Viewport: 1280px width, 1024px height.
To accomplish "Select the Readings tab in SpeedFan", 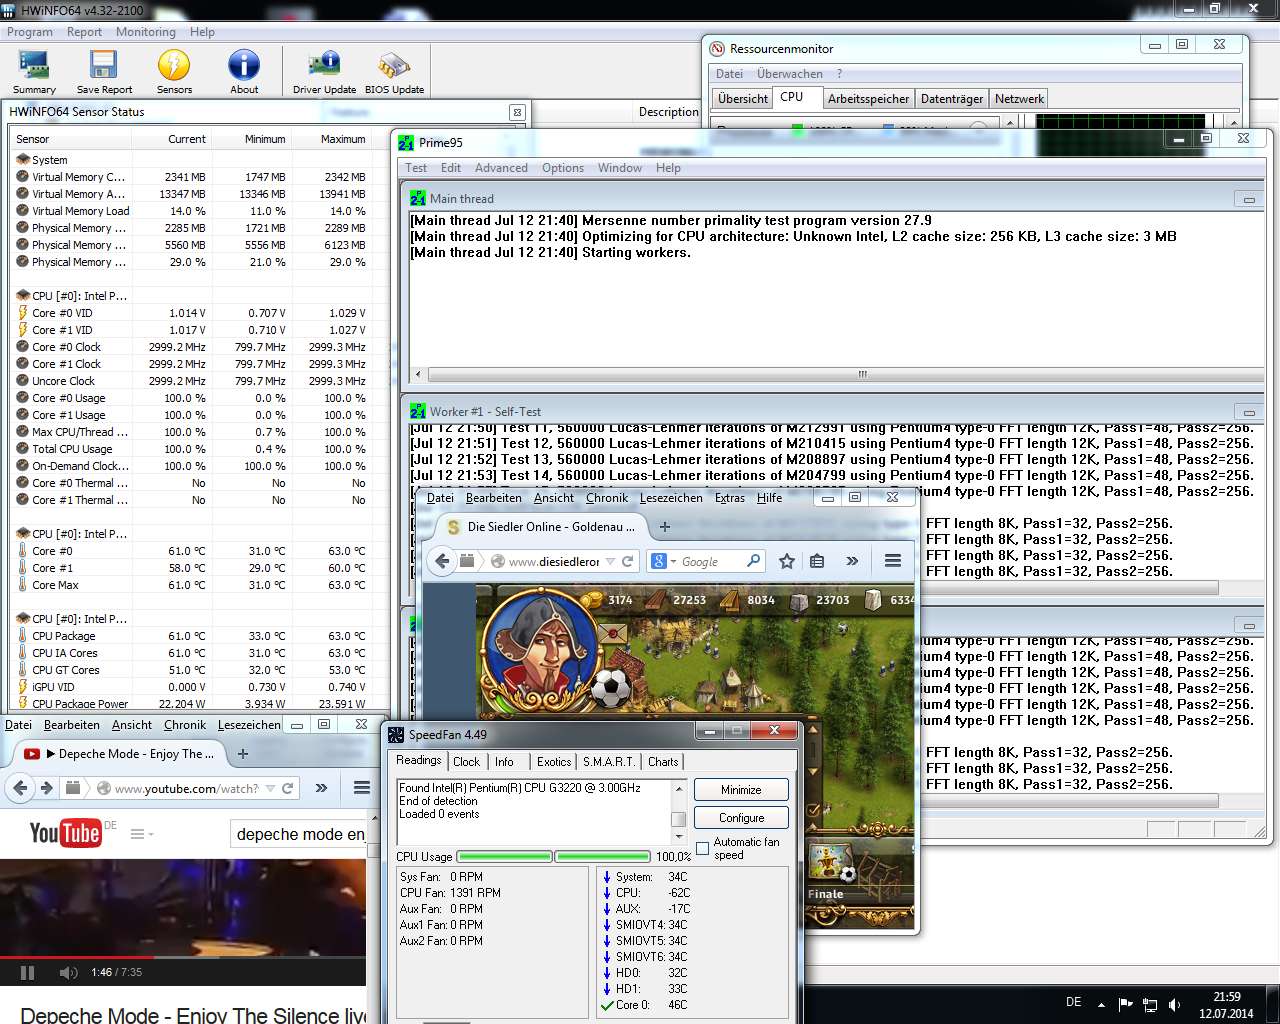I will [419, 761].
